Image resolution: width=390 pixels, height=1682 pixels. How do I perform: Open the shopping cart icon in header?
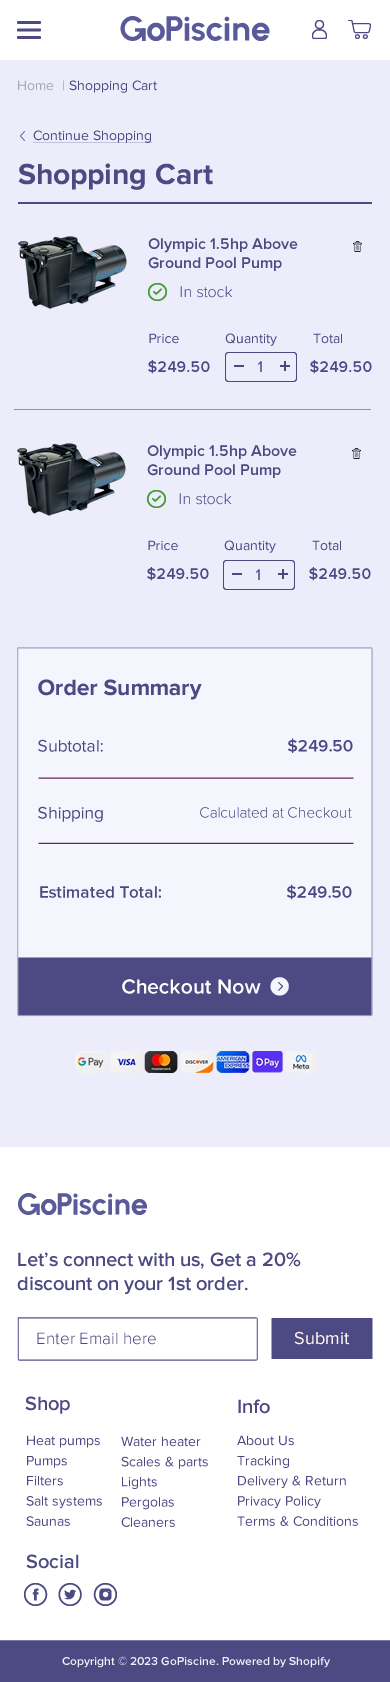(360, 29)
